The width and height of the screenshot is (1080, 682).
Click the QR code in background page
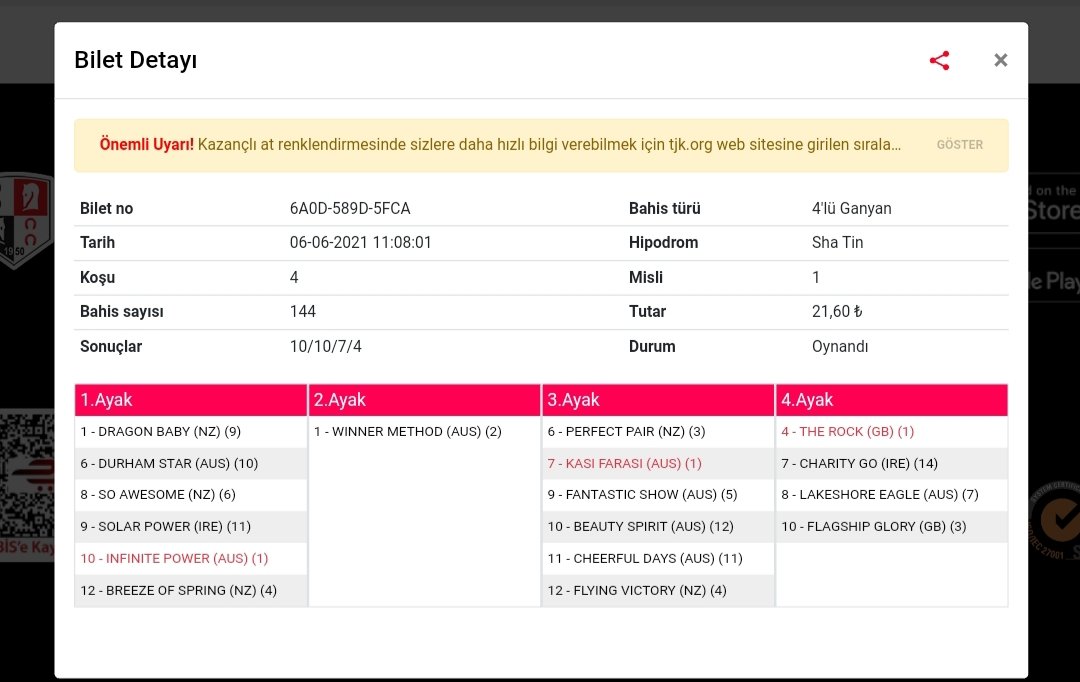[x=27, y=475]
